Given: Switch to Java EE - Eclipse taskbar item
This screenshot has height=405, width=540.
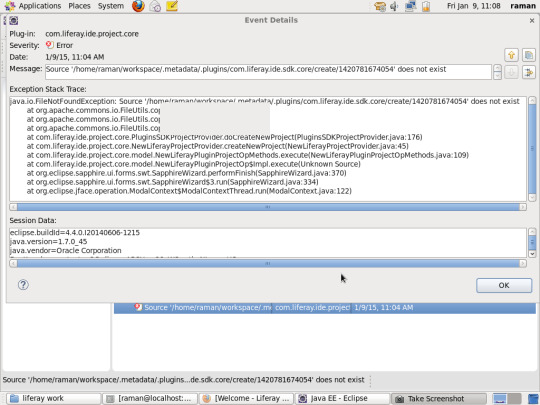Looking at the screenshot, I should click(x=343, y=398).
